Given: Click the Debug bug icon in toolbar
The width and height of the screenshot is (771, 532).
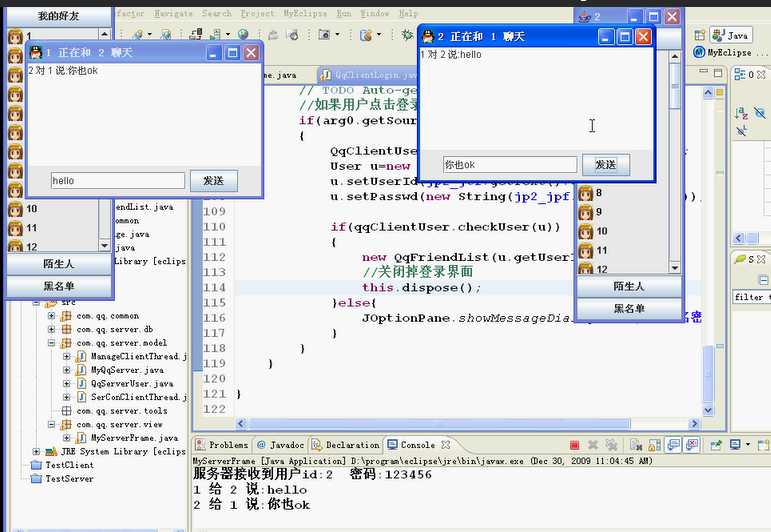Looking at the screenshot, I should [x=407, y=34].
